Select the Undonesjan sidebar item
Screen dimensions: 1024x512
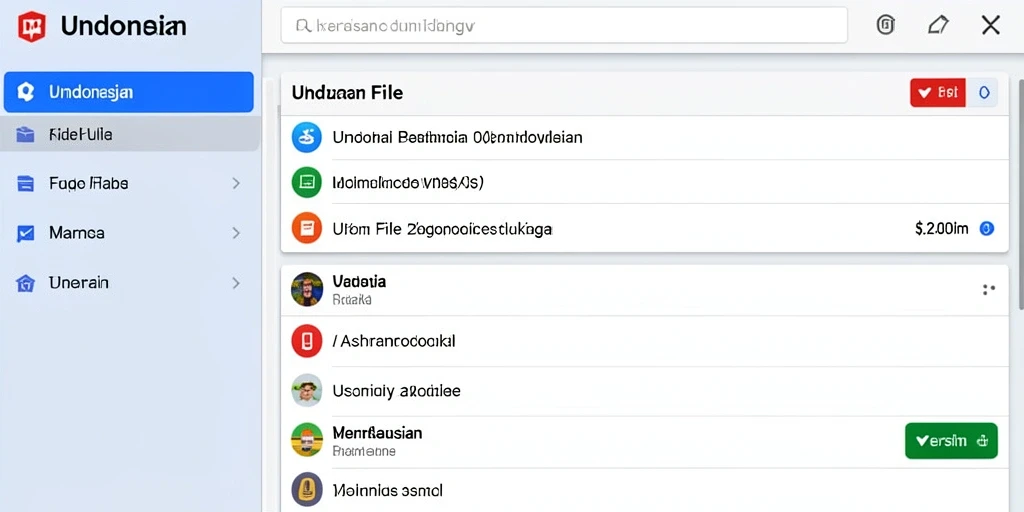tap(129, 92)
